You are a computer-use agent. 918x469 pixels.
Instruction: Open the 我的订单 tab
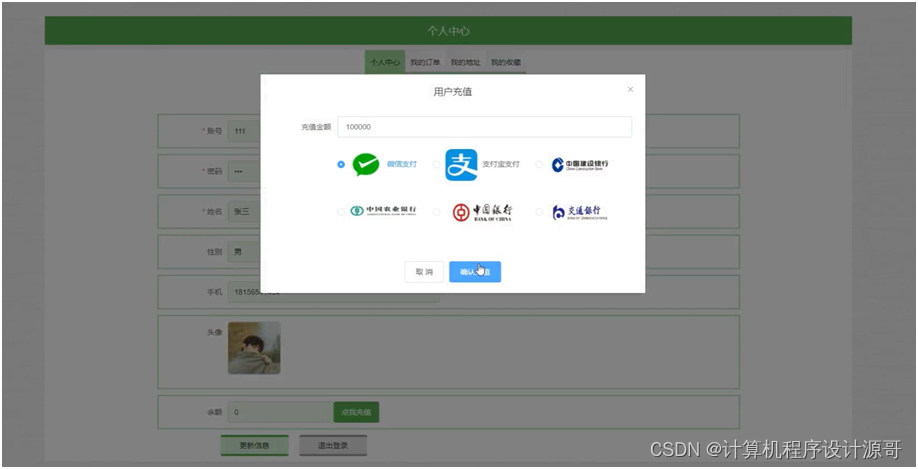(x=425, y=62)
